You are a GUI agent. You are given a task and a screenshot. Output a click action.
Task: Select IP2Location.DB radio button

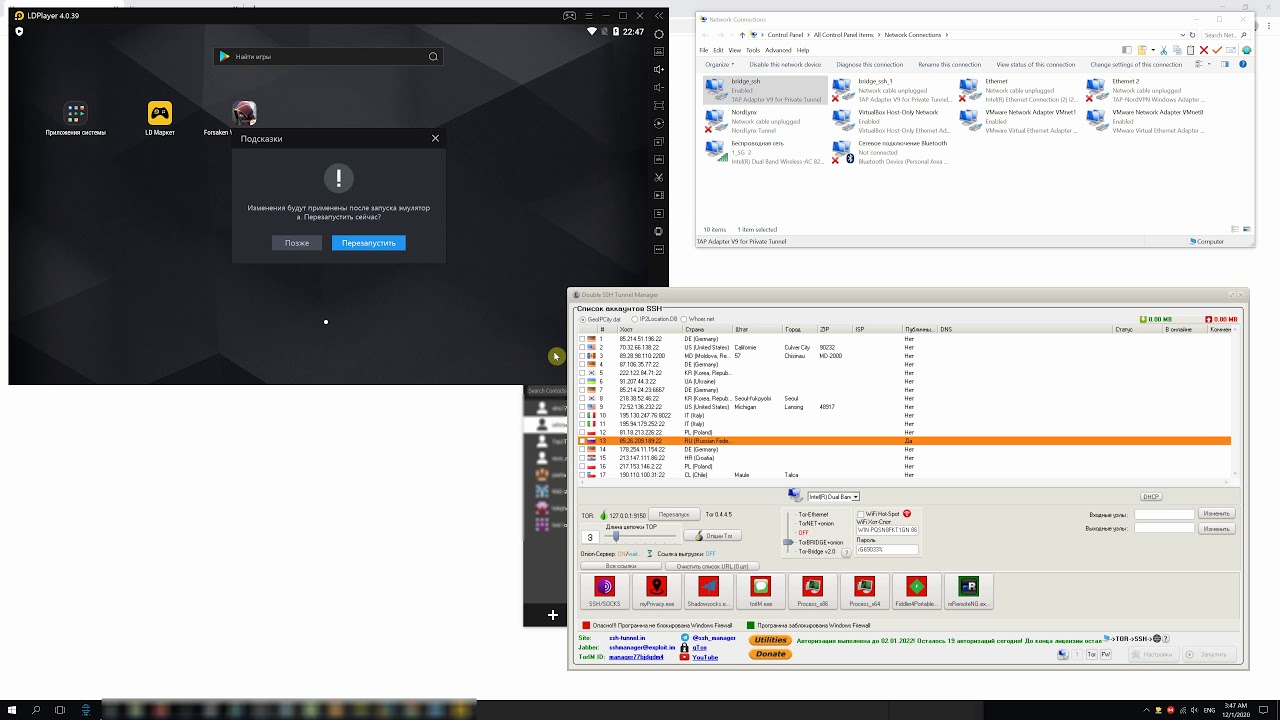coord(635,319)
